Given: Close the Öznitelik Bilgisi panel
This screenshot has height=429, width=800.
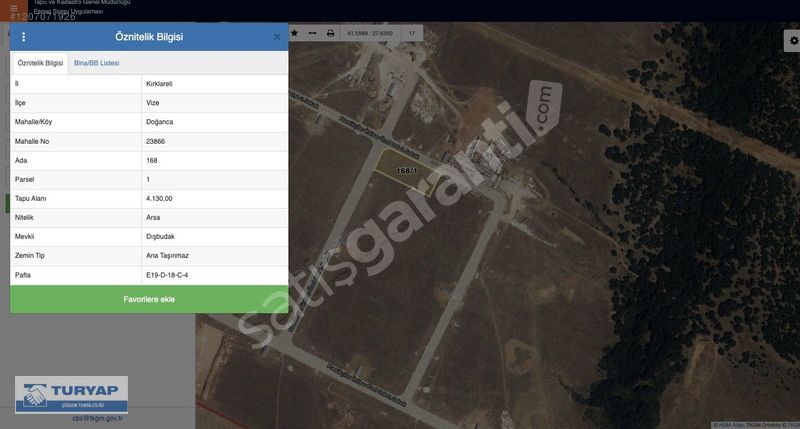Looking at the screenshot, I should [277, 37].
